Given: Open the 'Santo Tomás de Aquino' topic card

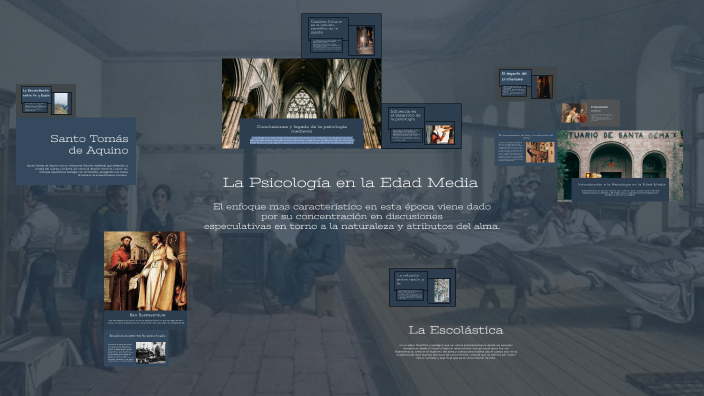Looking at the screenshot, I should click(76, 151).
